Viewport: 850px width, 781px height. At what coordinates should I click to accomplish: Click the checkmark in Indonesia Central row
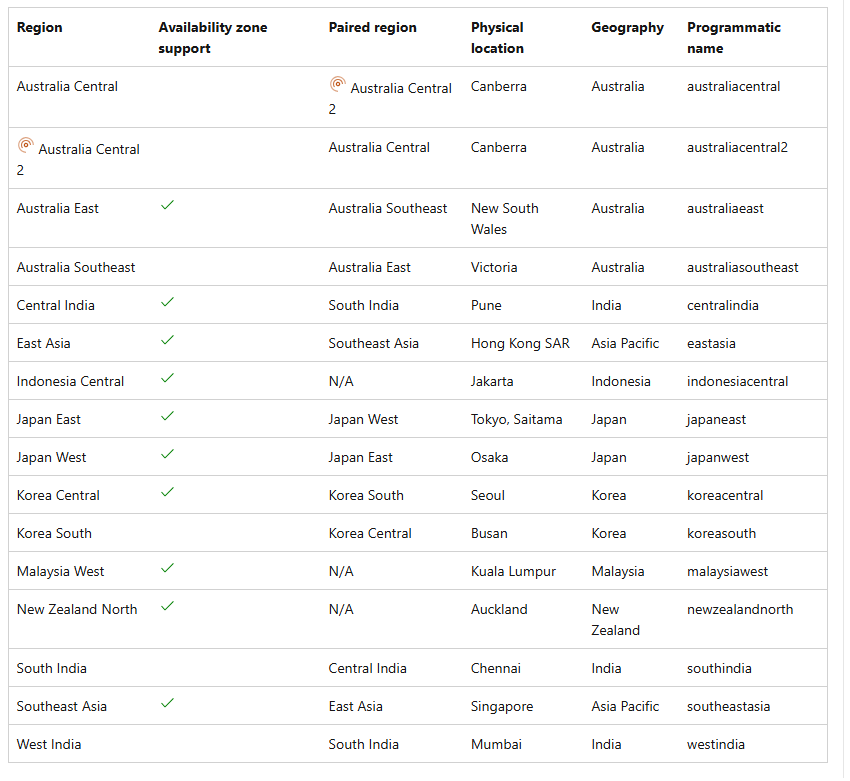pos(168,378)
